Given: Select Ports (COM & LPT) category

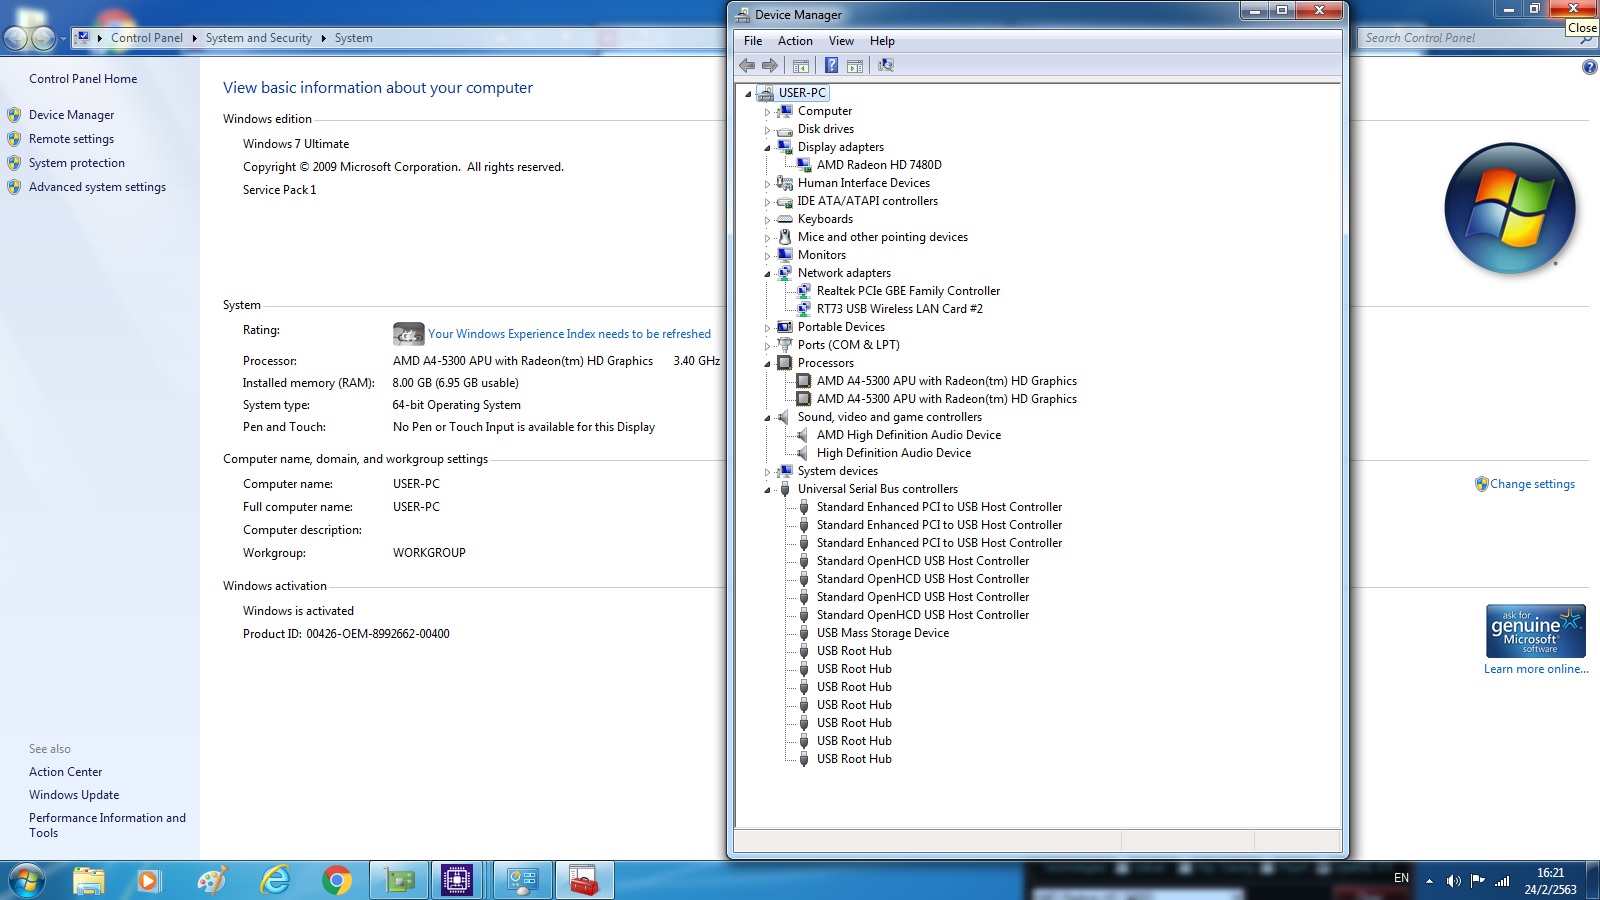Looking at the screenshot, I should [x=848, y=345].
